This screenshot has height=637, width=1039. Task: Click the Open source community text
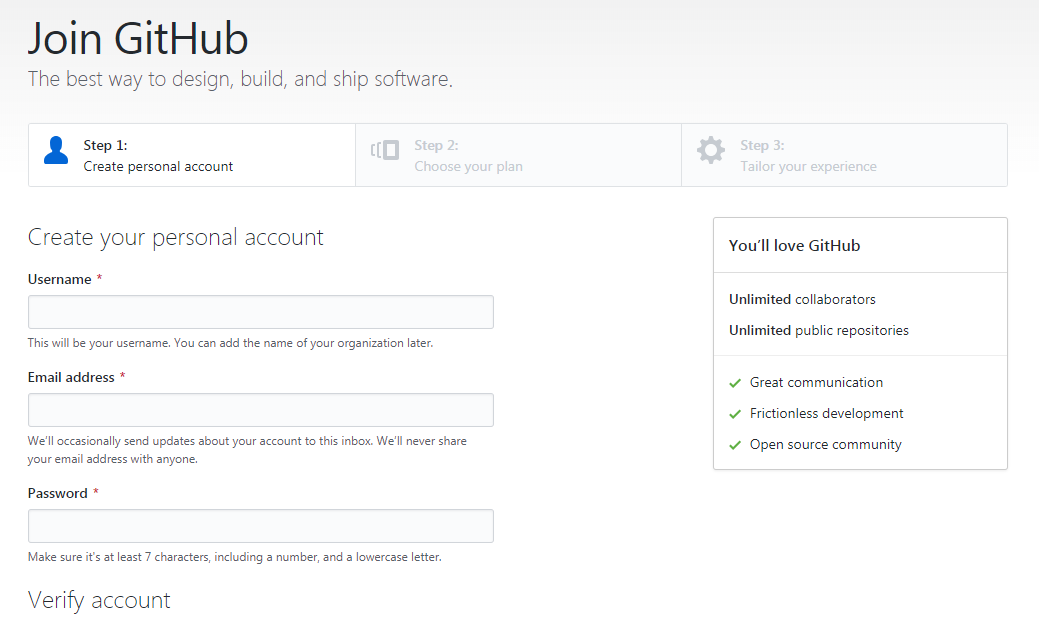(x=826, y=445)
